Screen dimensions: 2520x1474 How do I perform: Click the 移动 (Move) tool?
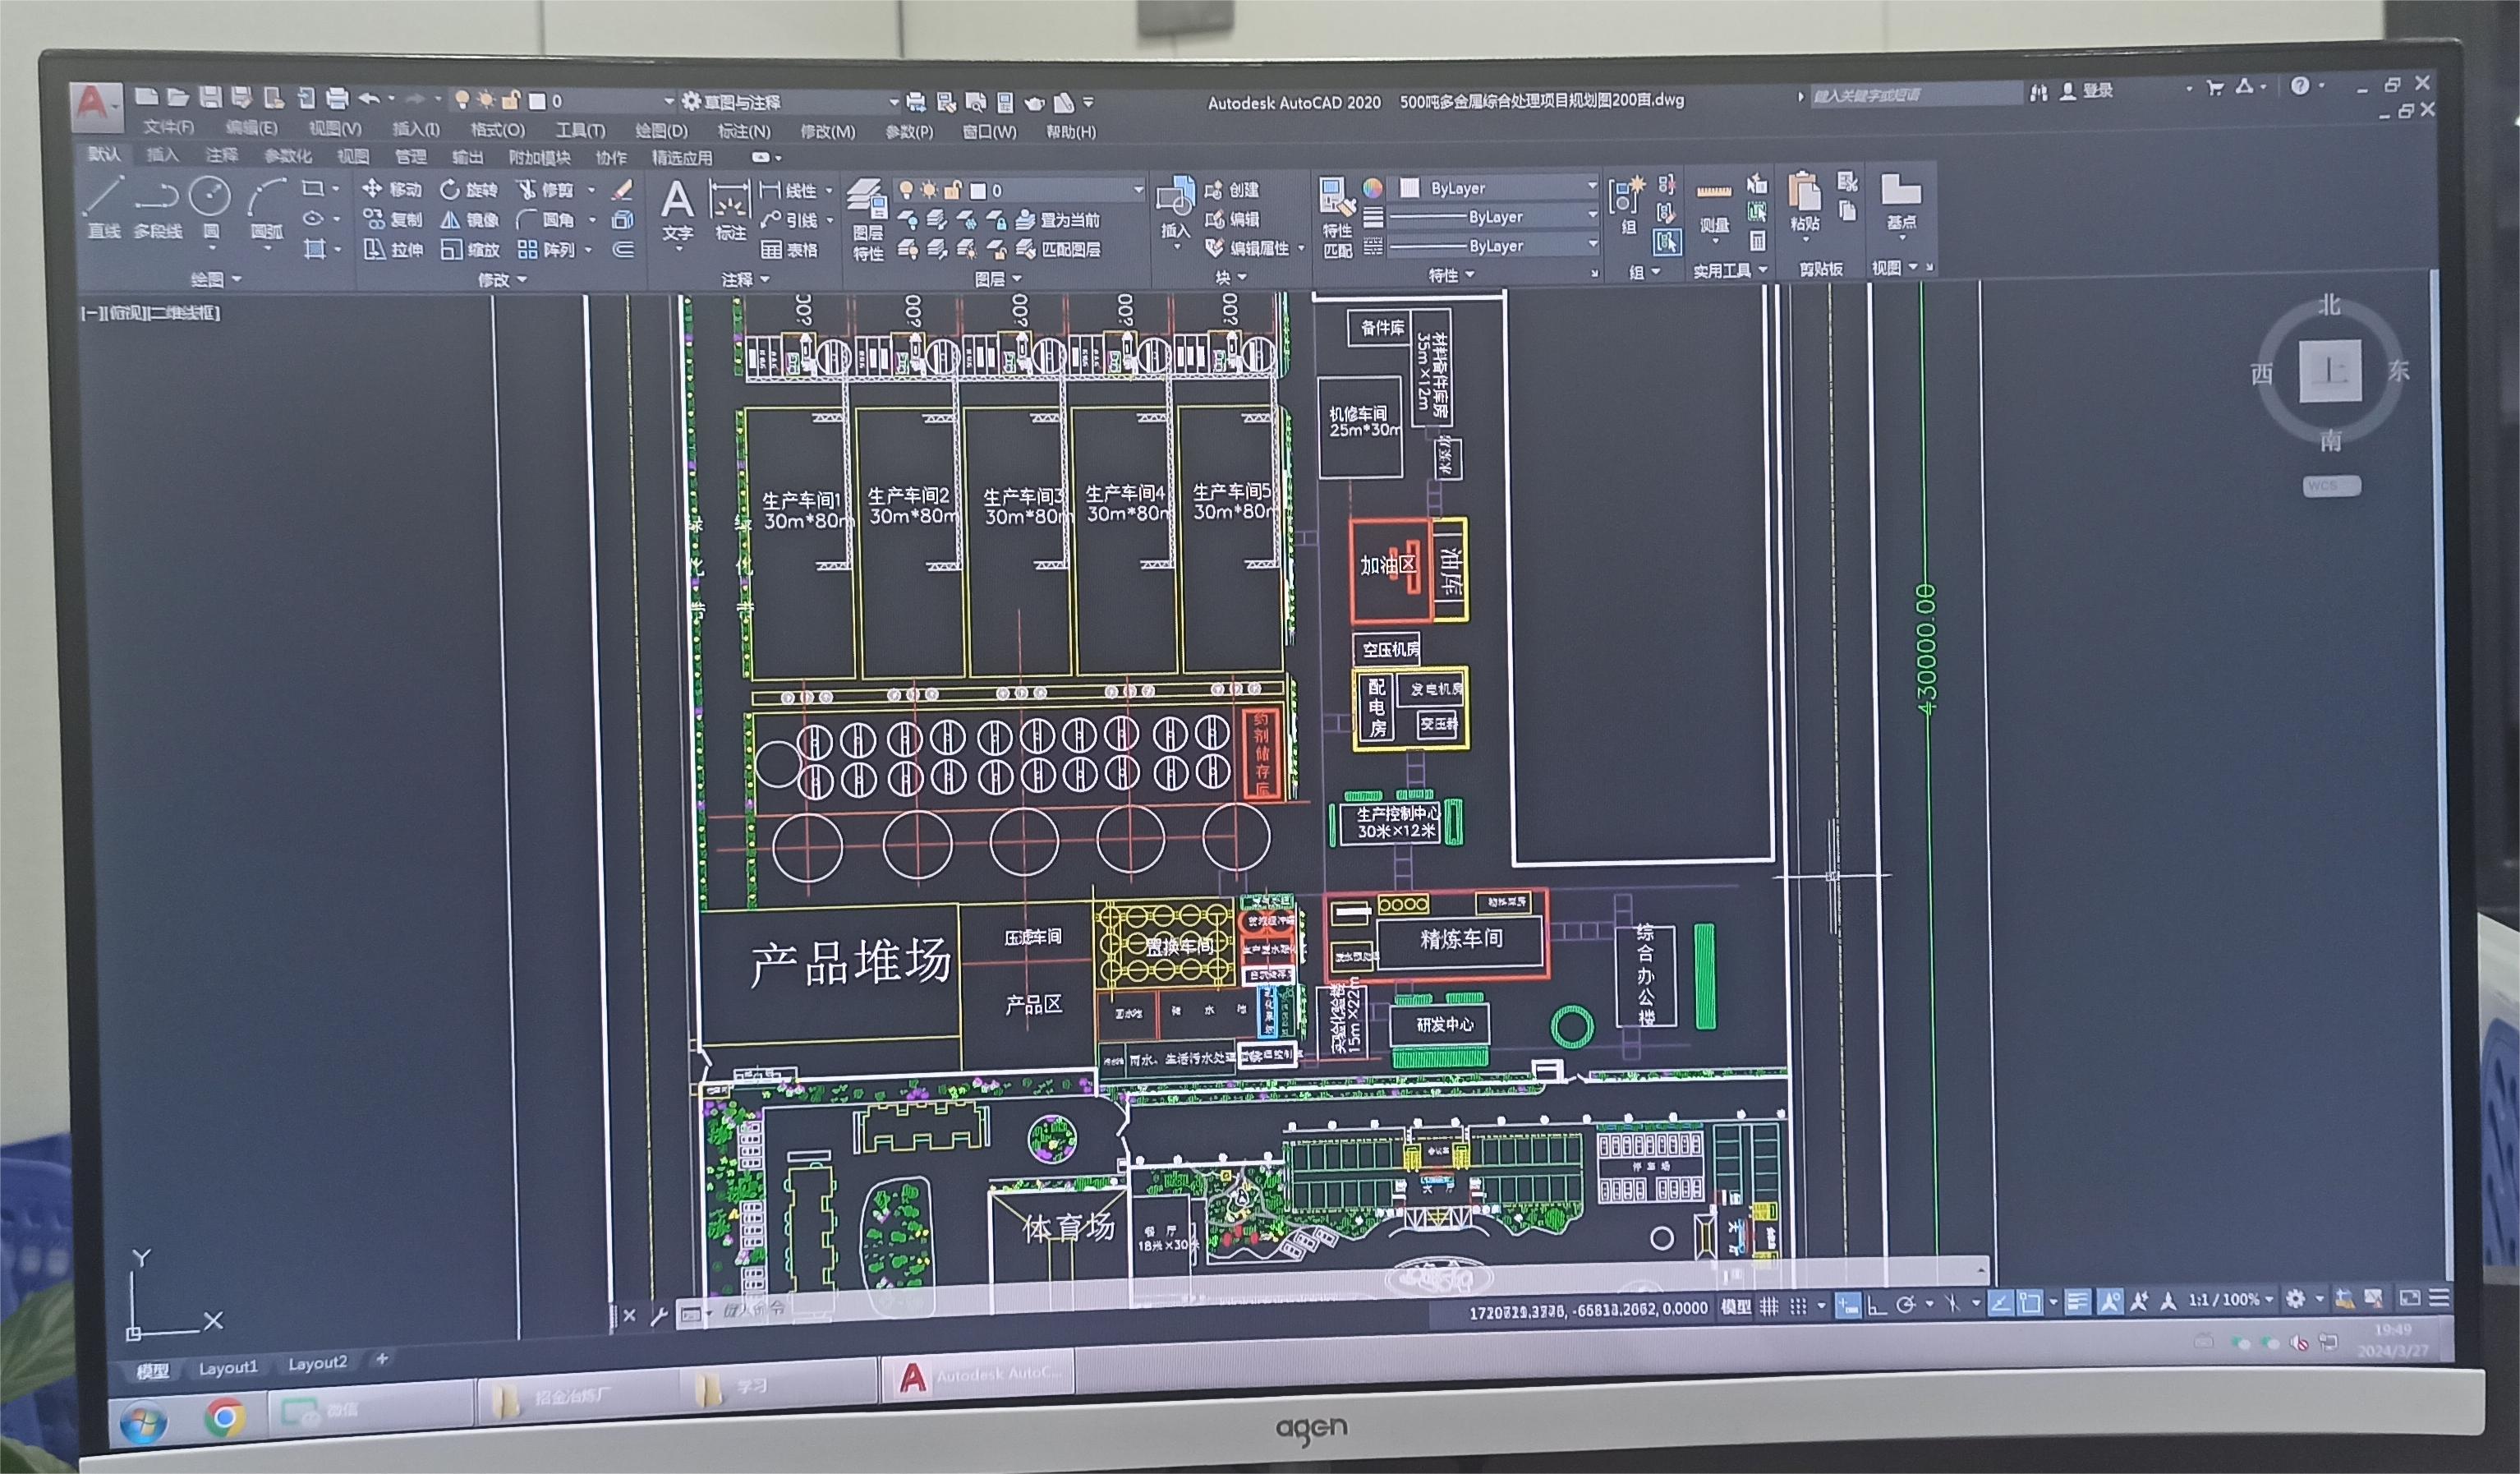(392, 189)
